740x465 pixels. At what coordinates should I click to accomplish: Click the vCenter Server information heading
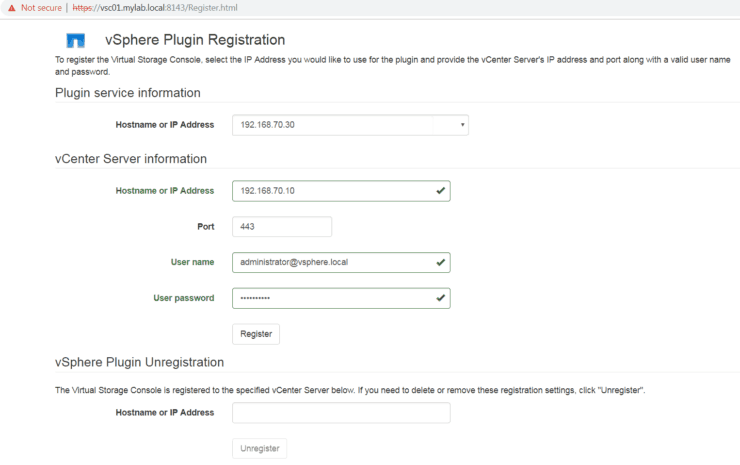point(131,159)
